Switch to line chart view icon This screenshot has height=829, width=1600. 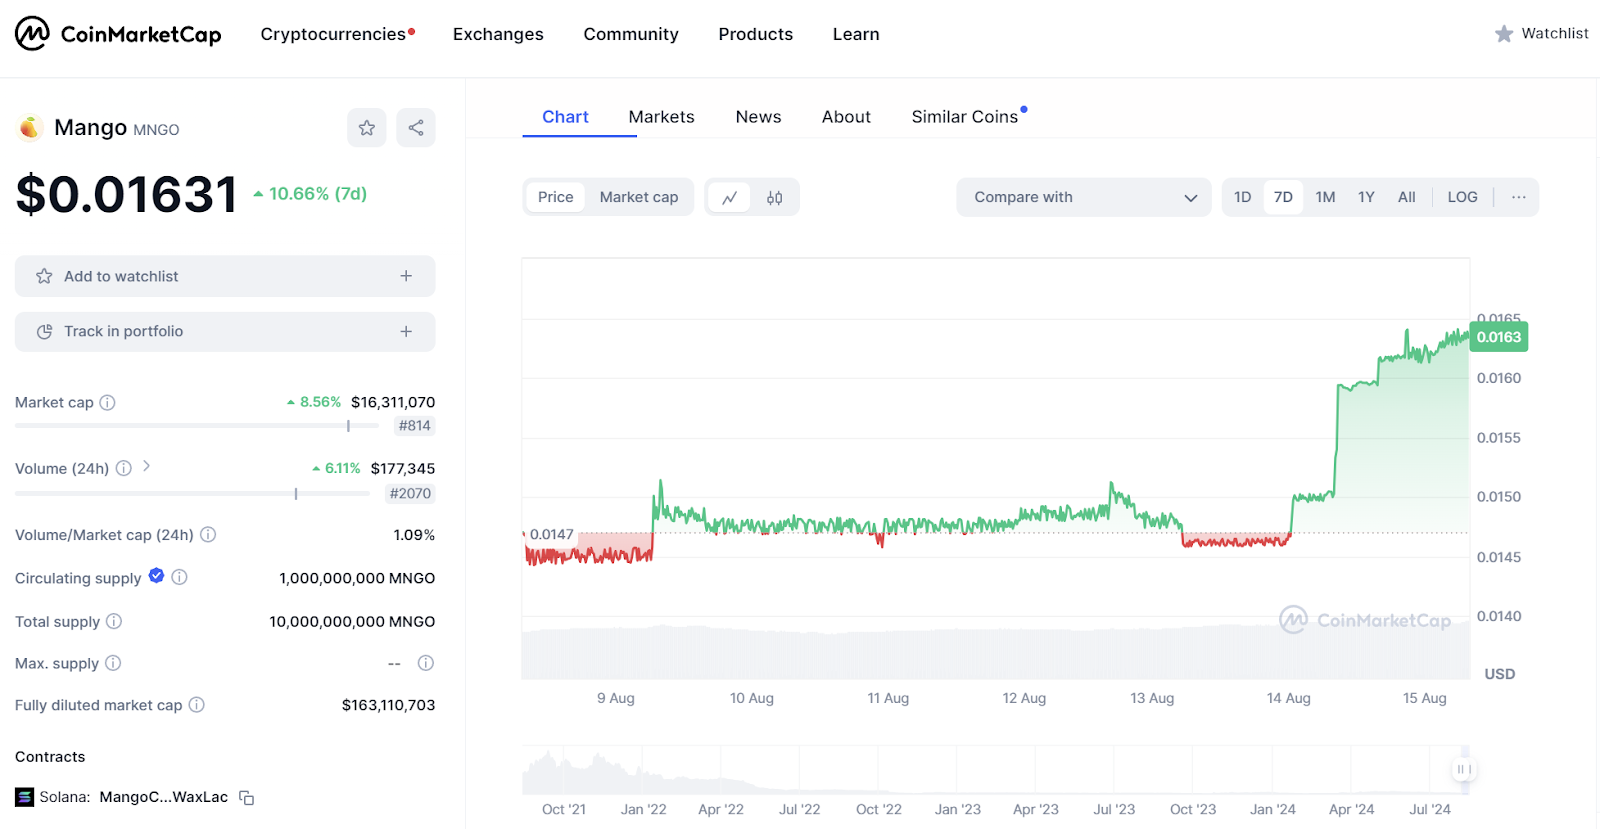click(x=730, y=198)
